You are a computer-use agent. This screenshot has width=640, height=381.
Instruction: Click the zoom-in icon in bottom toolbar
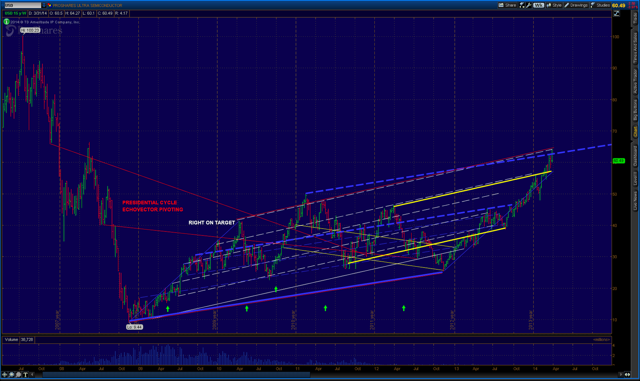pyautogui.click(x=11, y=374)
